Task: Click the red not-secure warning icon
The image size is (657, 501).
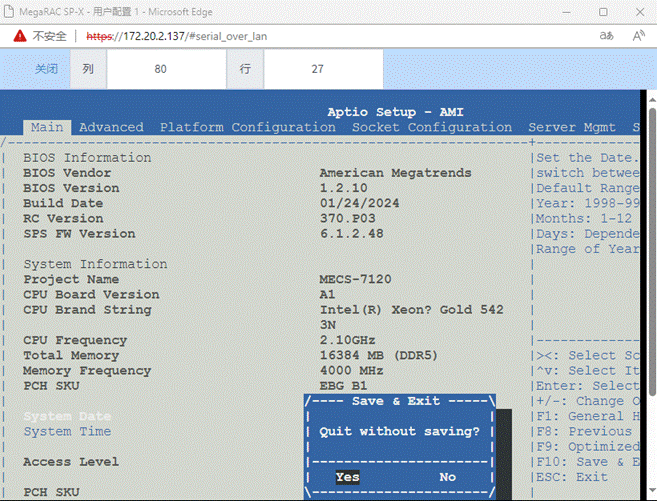Action: pos(19,36)
